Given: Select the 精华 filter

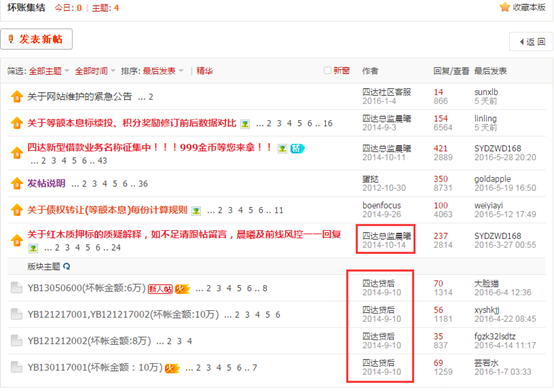Looking at the screenshot, I should [x=205, y=71].
